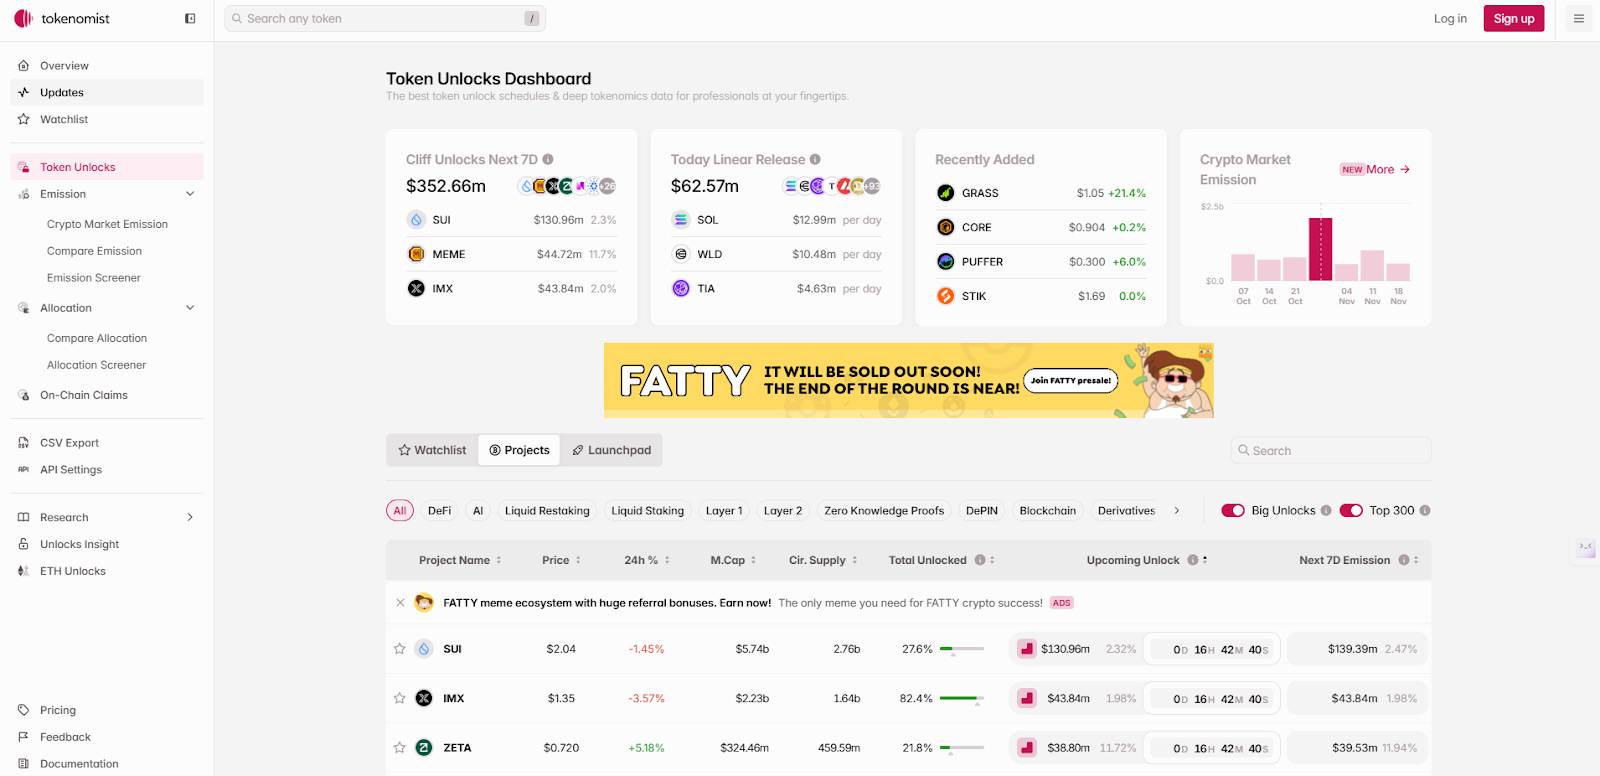
Task: Click the SUI token icon in Cliff Unlocks
Action: pyautogui.click(x=416, y=220)
